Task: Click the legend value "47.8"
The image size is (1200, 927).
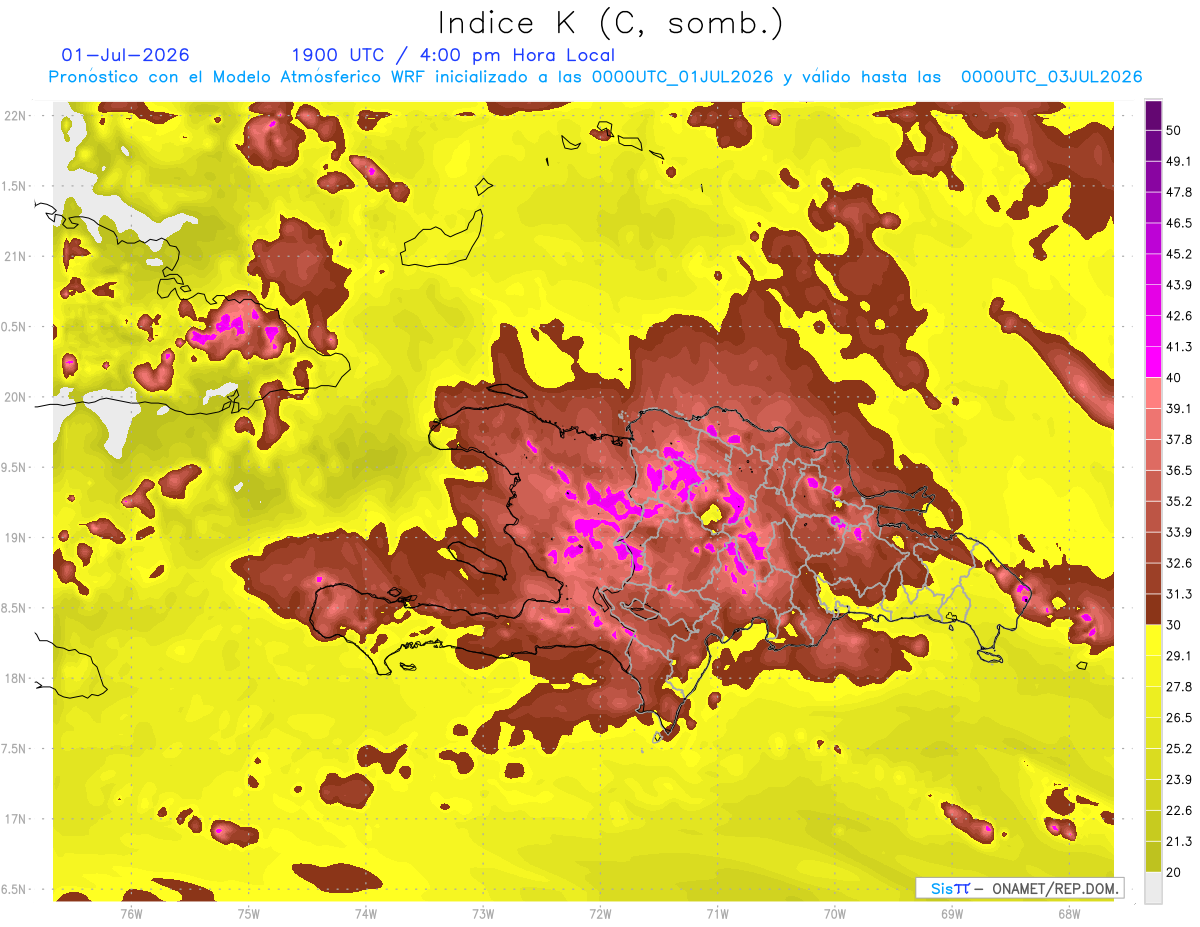Action: (1179, 192)
